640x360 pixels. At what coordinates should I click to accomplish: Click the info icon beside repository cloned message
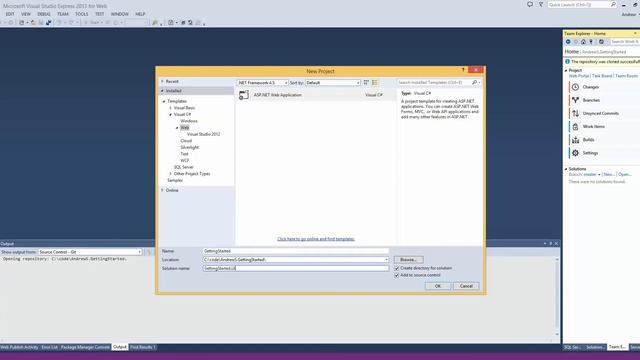coord(567,62)
